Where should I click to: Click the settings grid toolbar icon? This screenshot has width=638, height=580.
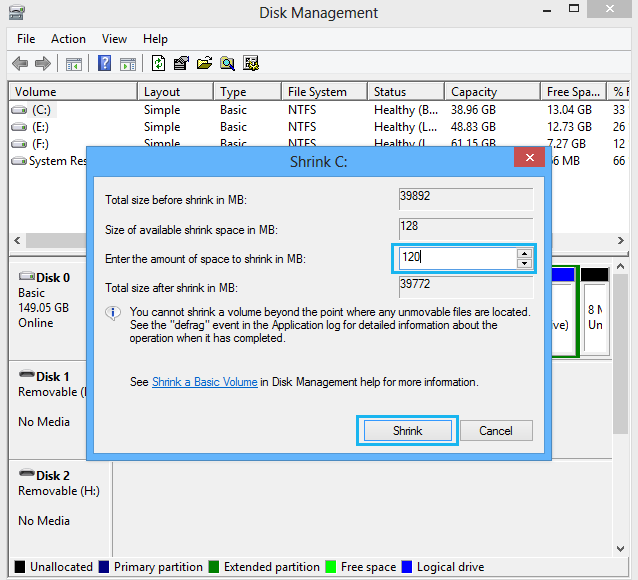[x=251, y=63]
